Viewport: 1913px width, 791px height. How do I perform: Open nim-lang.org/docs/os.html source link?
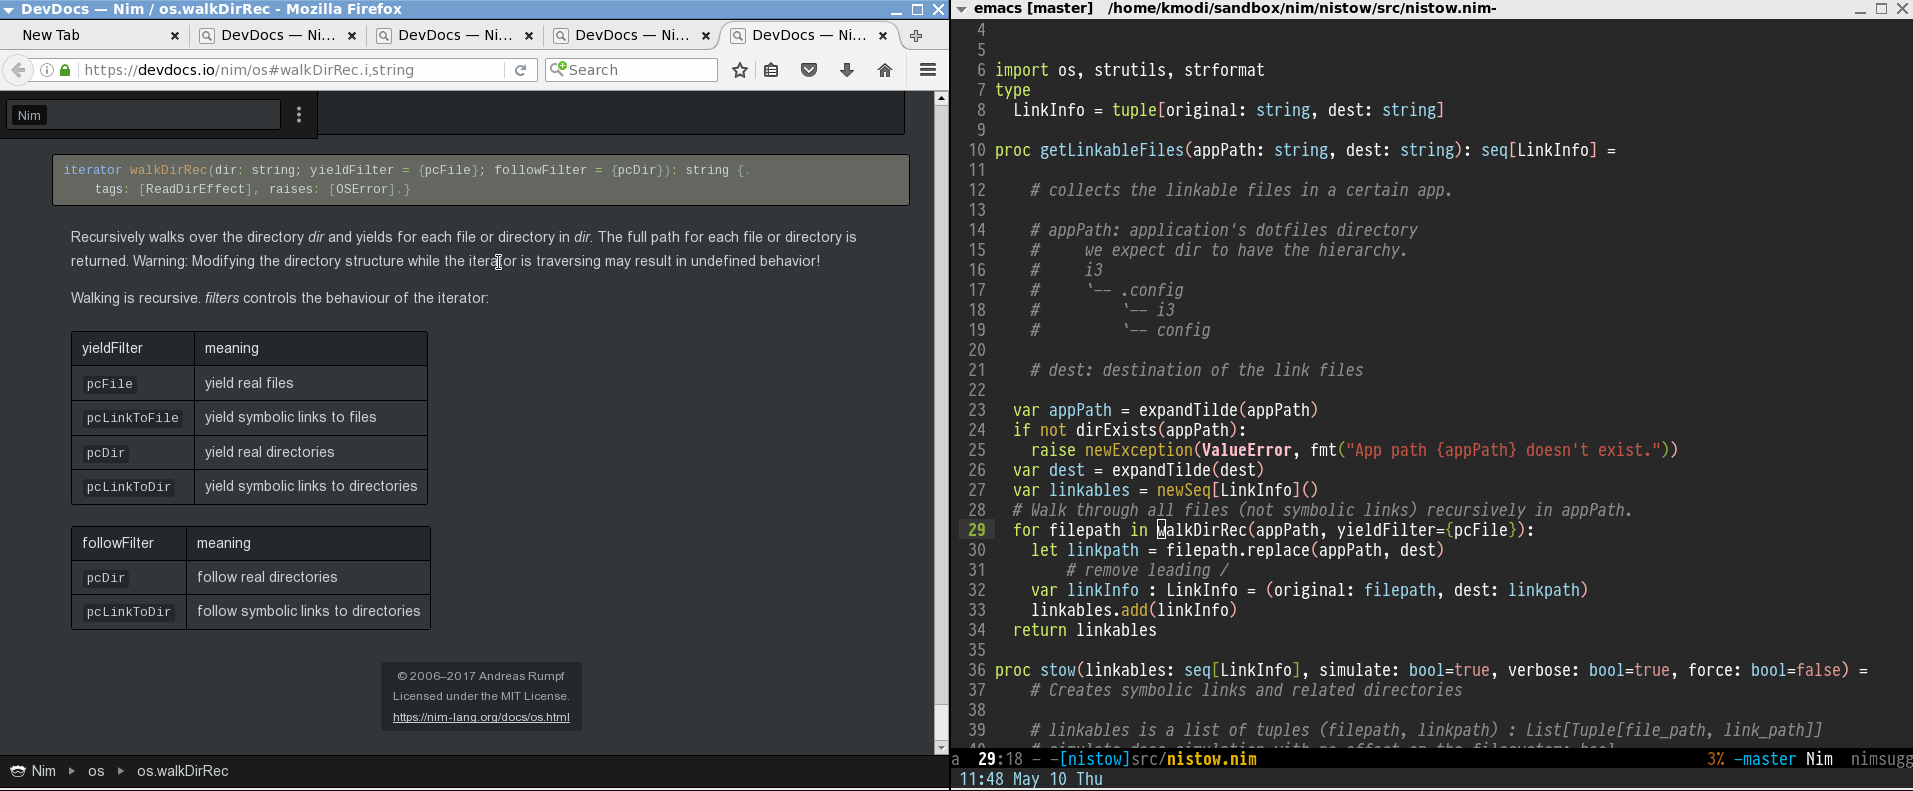click(481, 717)
